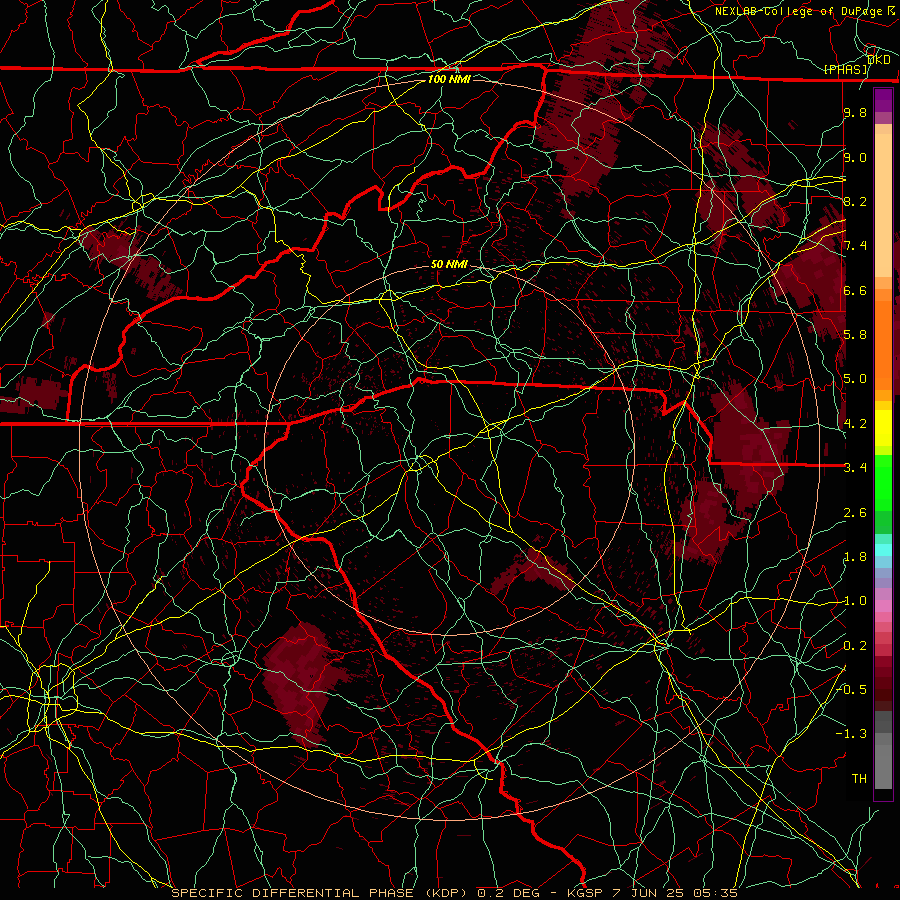Click the purple top segment of color bar
Viewport: 900px width, 900px height.
pyautogui.click(x=883, y=100)
